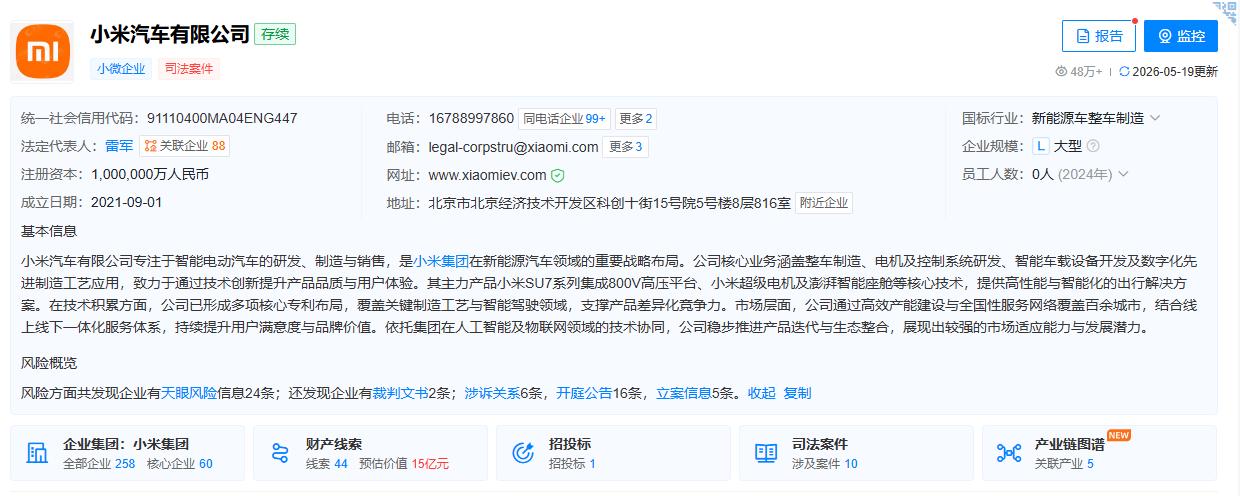Open the 报告 report button
This screenshot has width=1240, height=496.
1099,36
